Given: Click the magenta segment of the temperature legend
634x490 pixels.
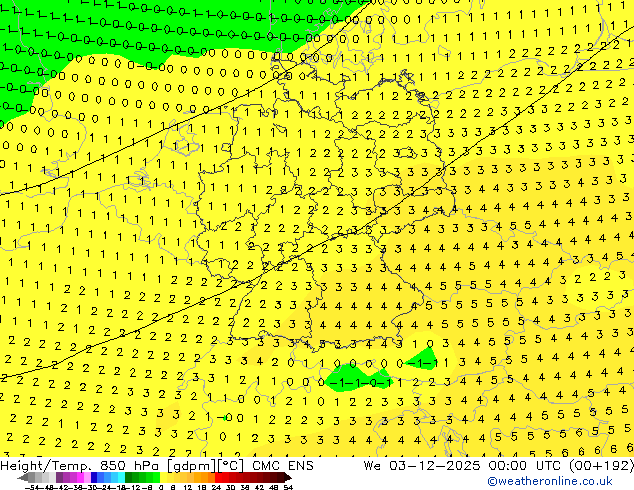Looking at the screenshot, I should pyautogui.click(x=80, y=478).
